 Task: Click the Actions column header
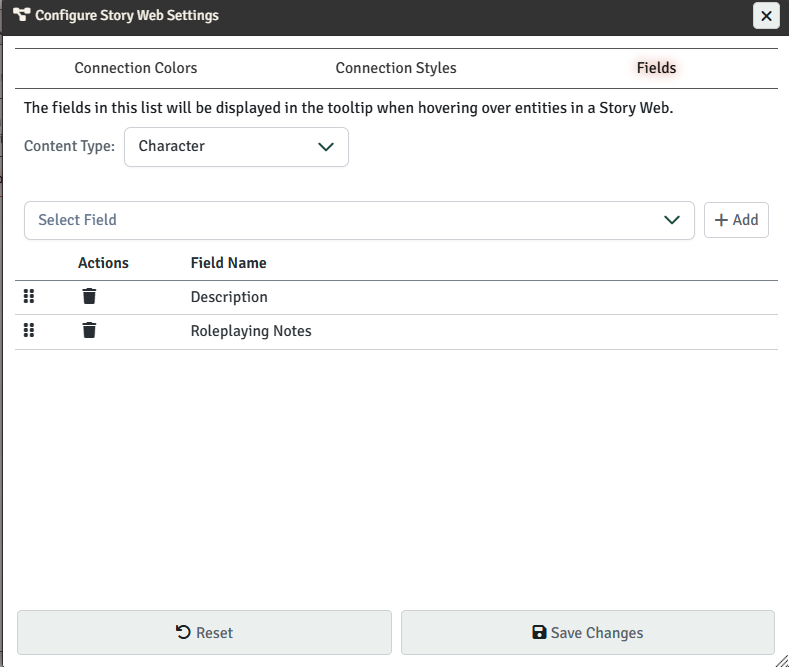click(103, 263)
